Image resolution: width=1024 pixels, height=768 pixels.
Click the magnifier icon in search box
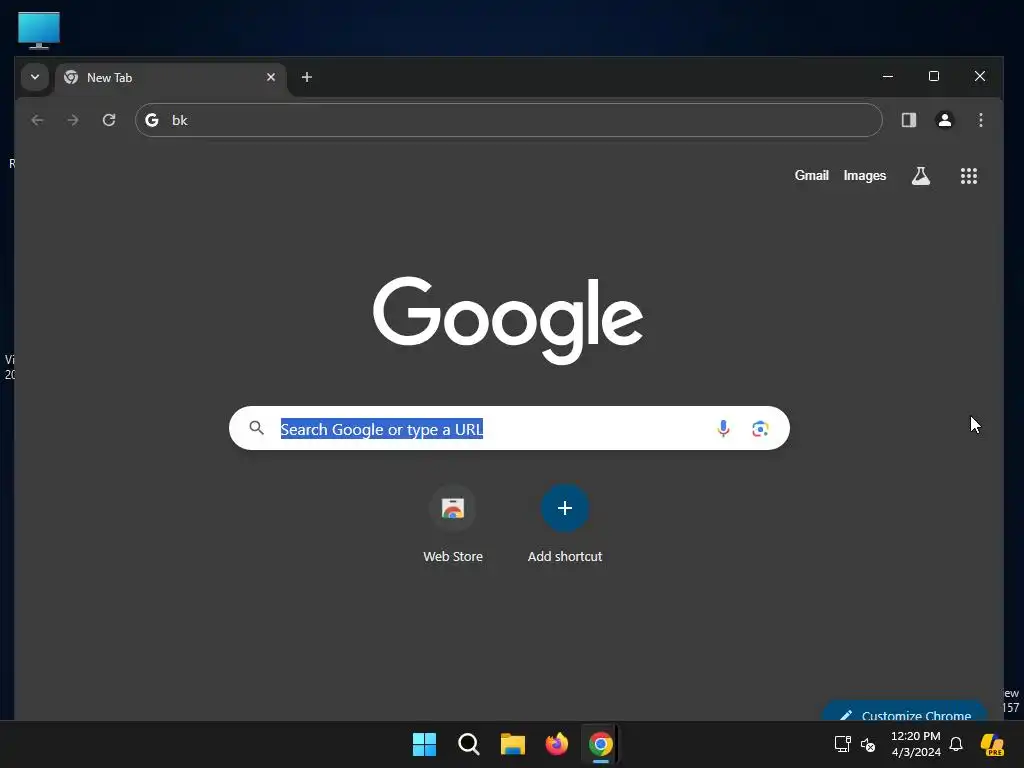[257, 428]
